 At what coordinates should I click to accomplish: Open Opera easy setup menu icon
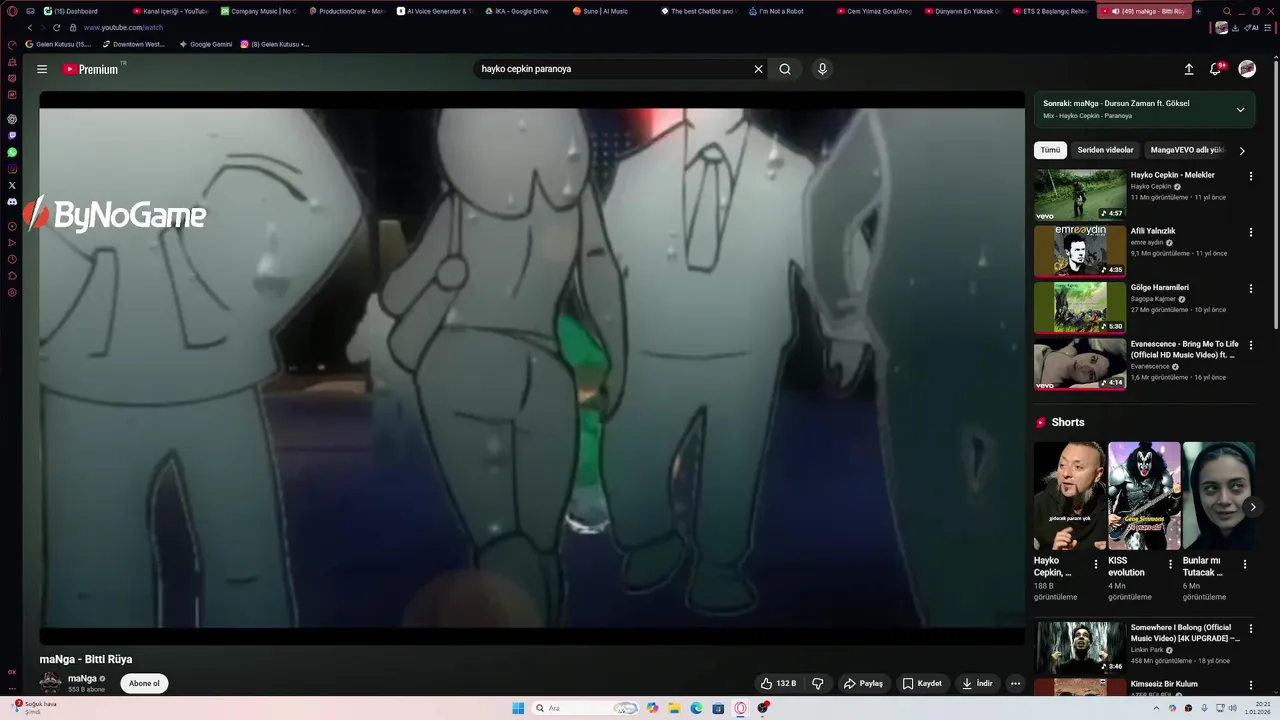tap(1269, 28)
